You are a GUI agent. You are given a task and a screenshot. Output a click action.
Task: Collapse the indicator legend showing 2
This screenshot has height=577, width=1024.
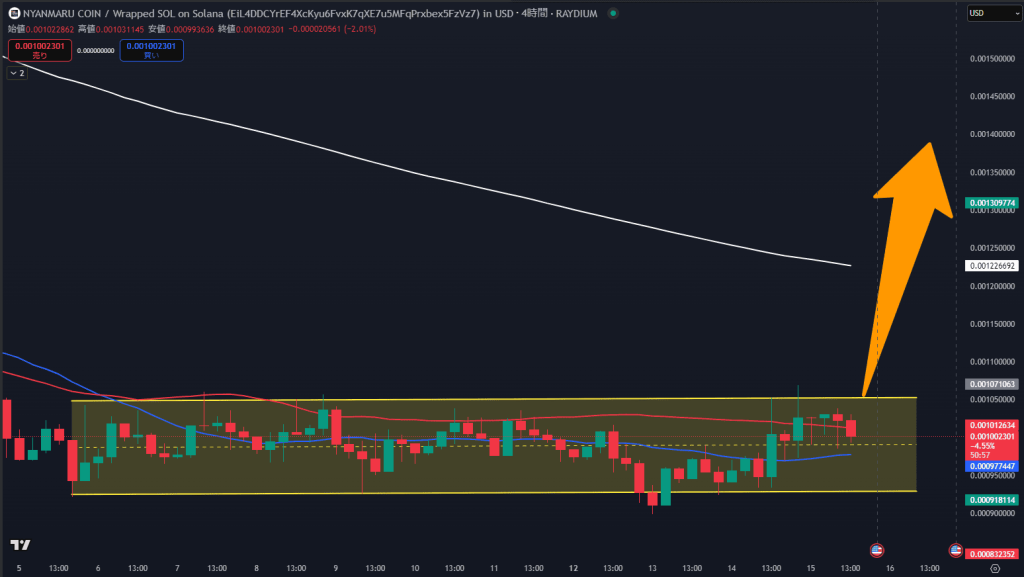coord(17,73)
